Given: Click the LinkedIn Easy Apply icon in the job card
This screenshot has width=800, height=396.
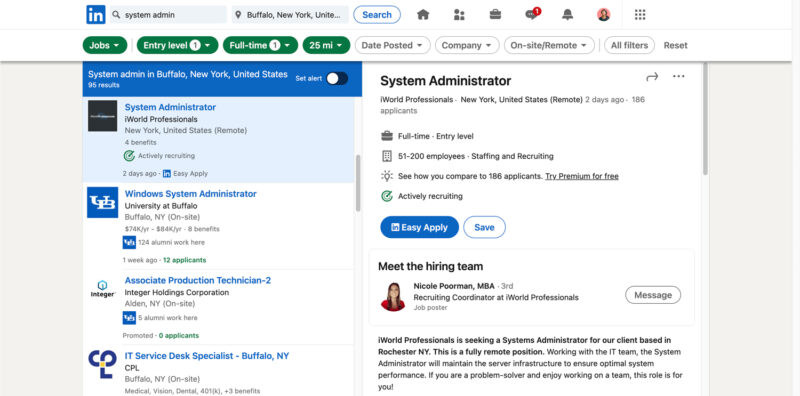Looking at the screenshot, I should coord(167,174).
